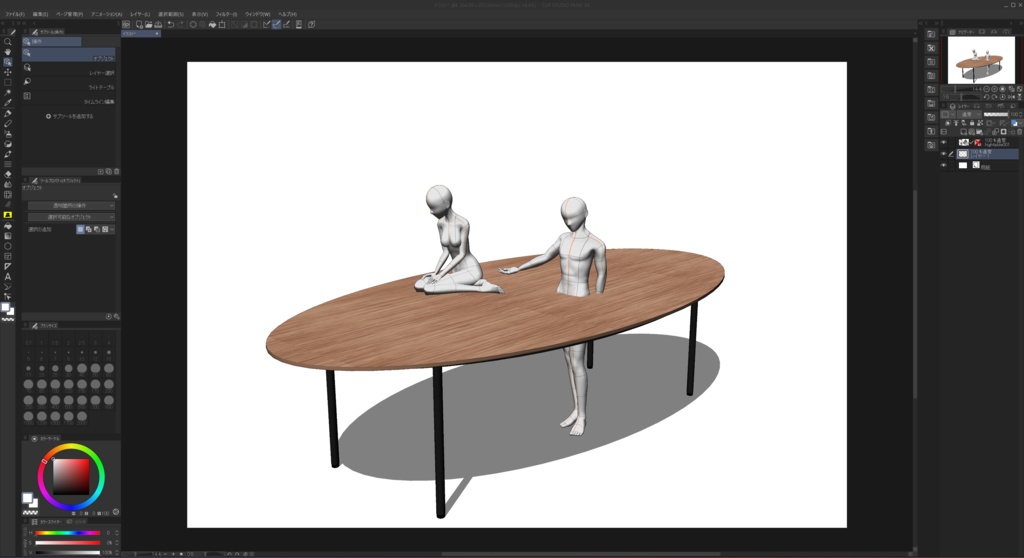1024x558 pixels.
Task: Open the Help menu
Action: [x=287, y=14]
